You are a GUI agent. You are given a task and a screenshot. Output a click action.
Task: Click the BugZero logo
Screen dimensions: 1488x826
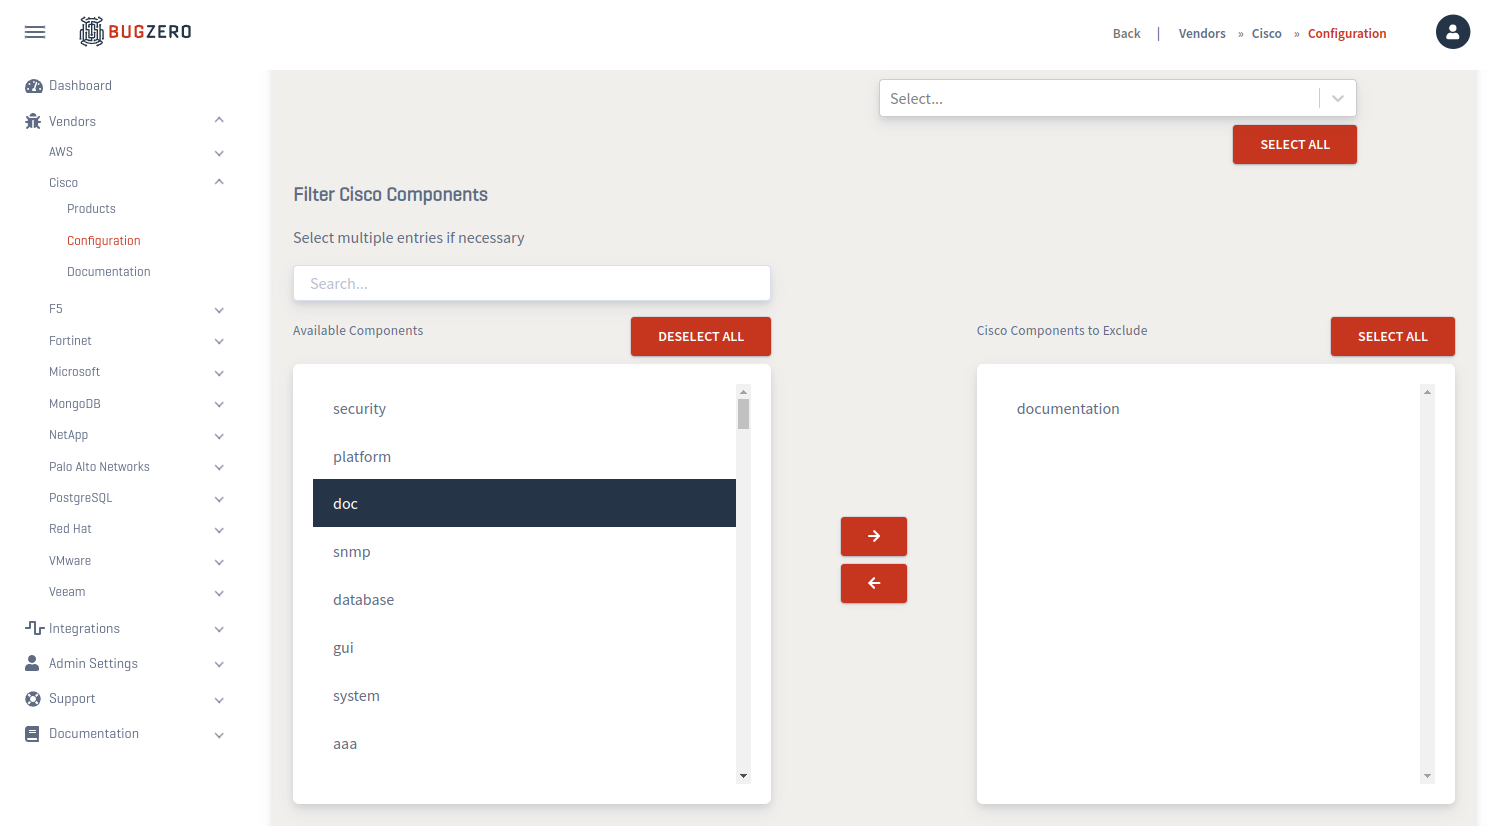tap(135, 32)
